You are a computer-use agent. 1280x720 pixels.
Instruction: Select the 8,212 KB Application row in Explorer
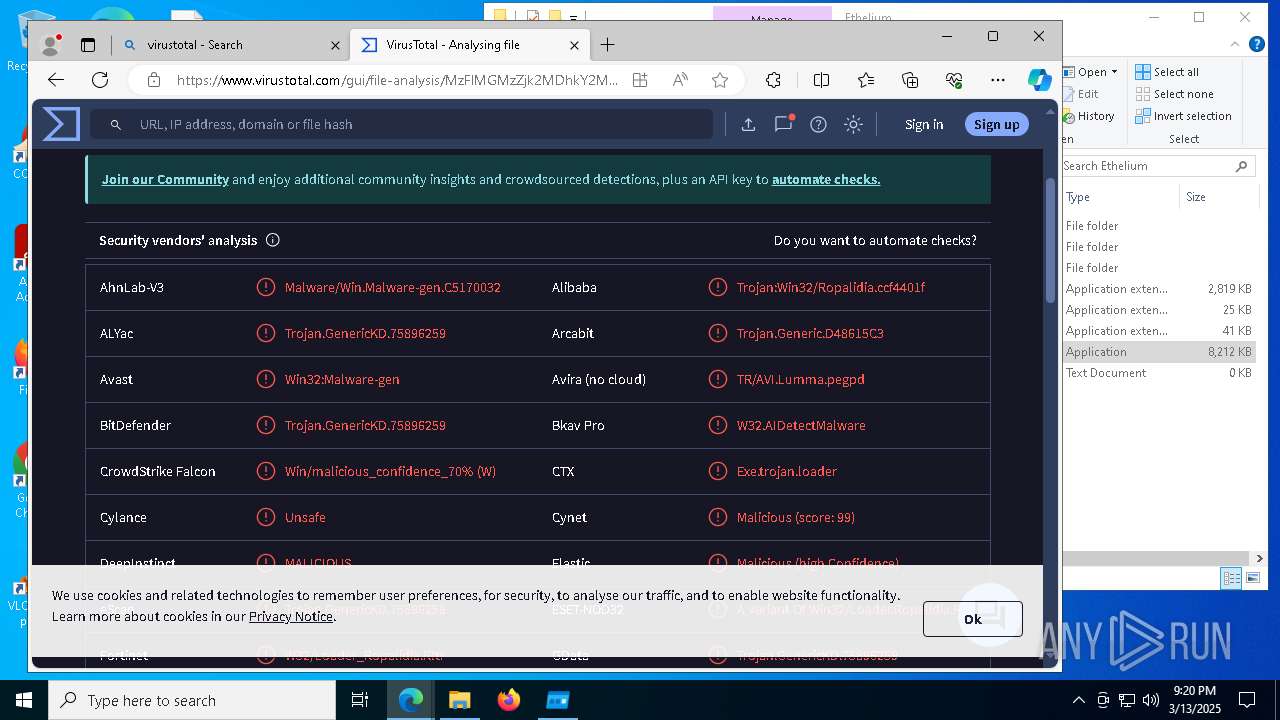click(1159, 352)
